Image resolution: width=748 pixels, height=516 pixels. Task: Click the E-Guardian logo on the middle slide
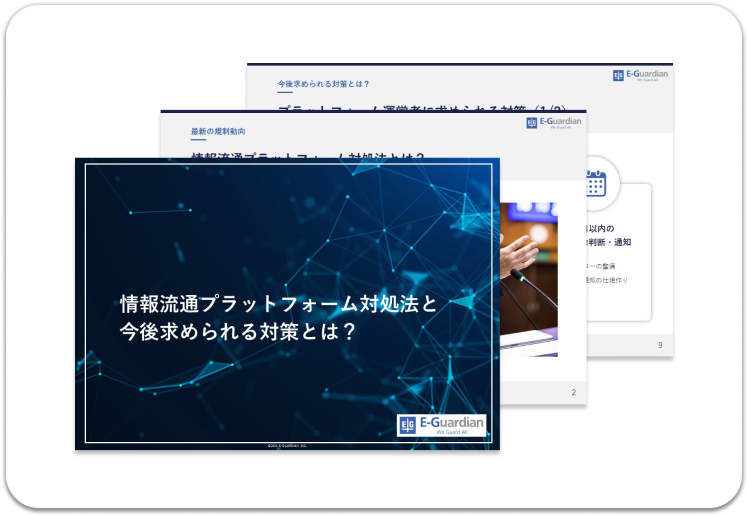[554, 123]
